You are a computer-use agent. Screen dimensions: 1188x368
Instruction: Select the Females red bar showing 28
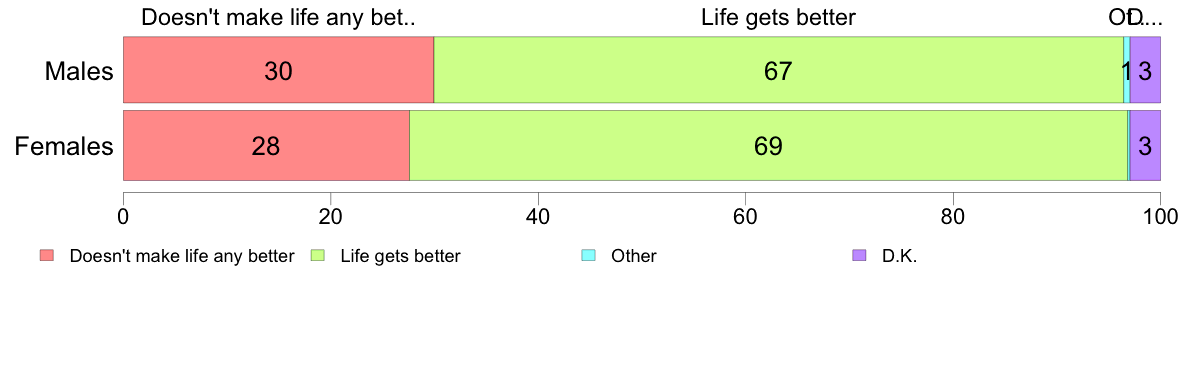click(266, 145)
